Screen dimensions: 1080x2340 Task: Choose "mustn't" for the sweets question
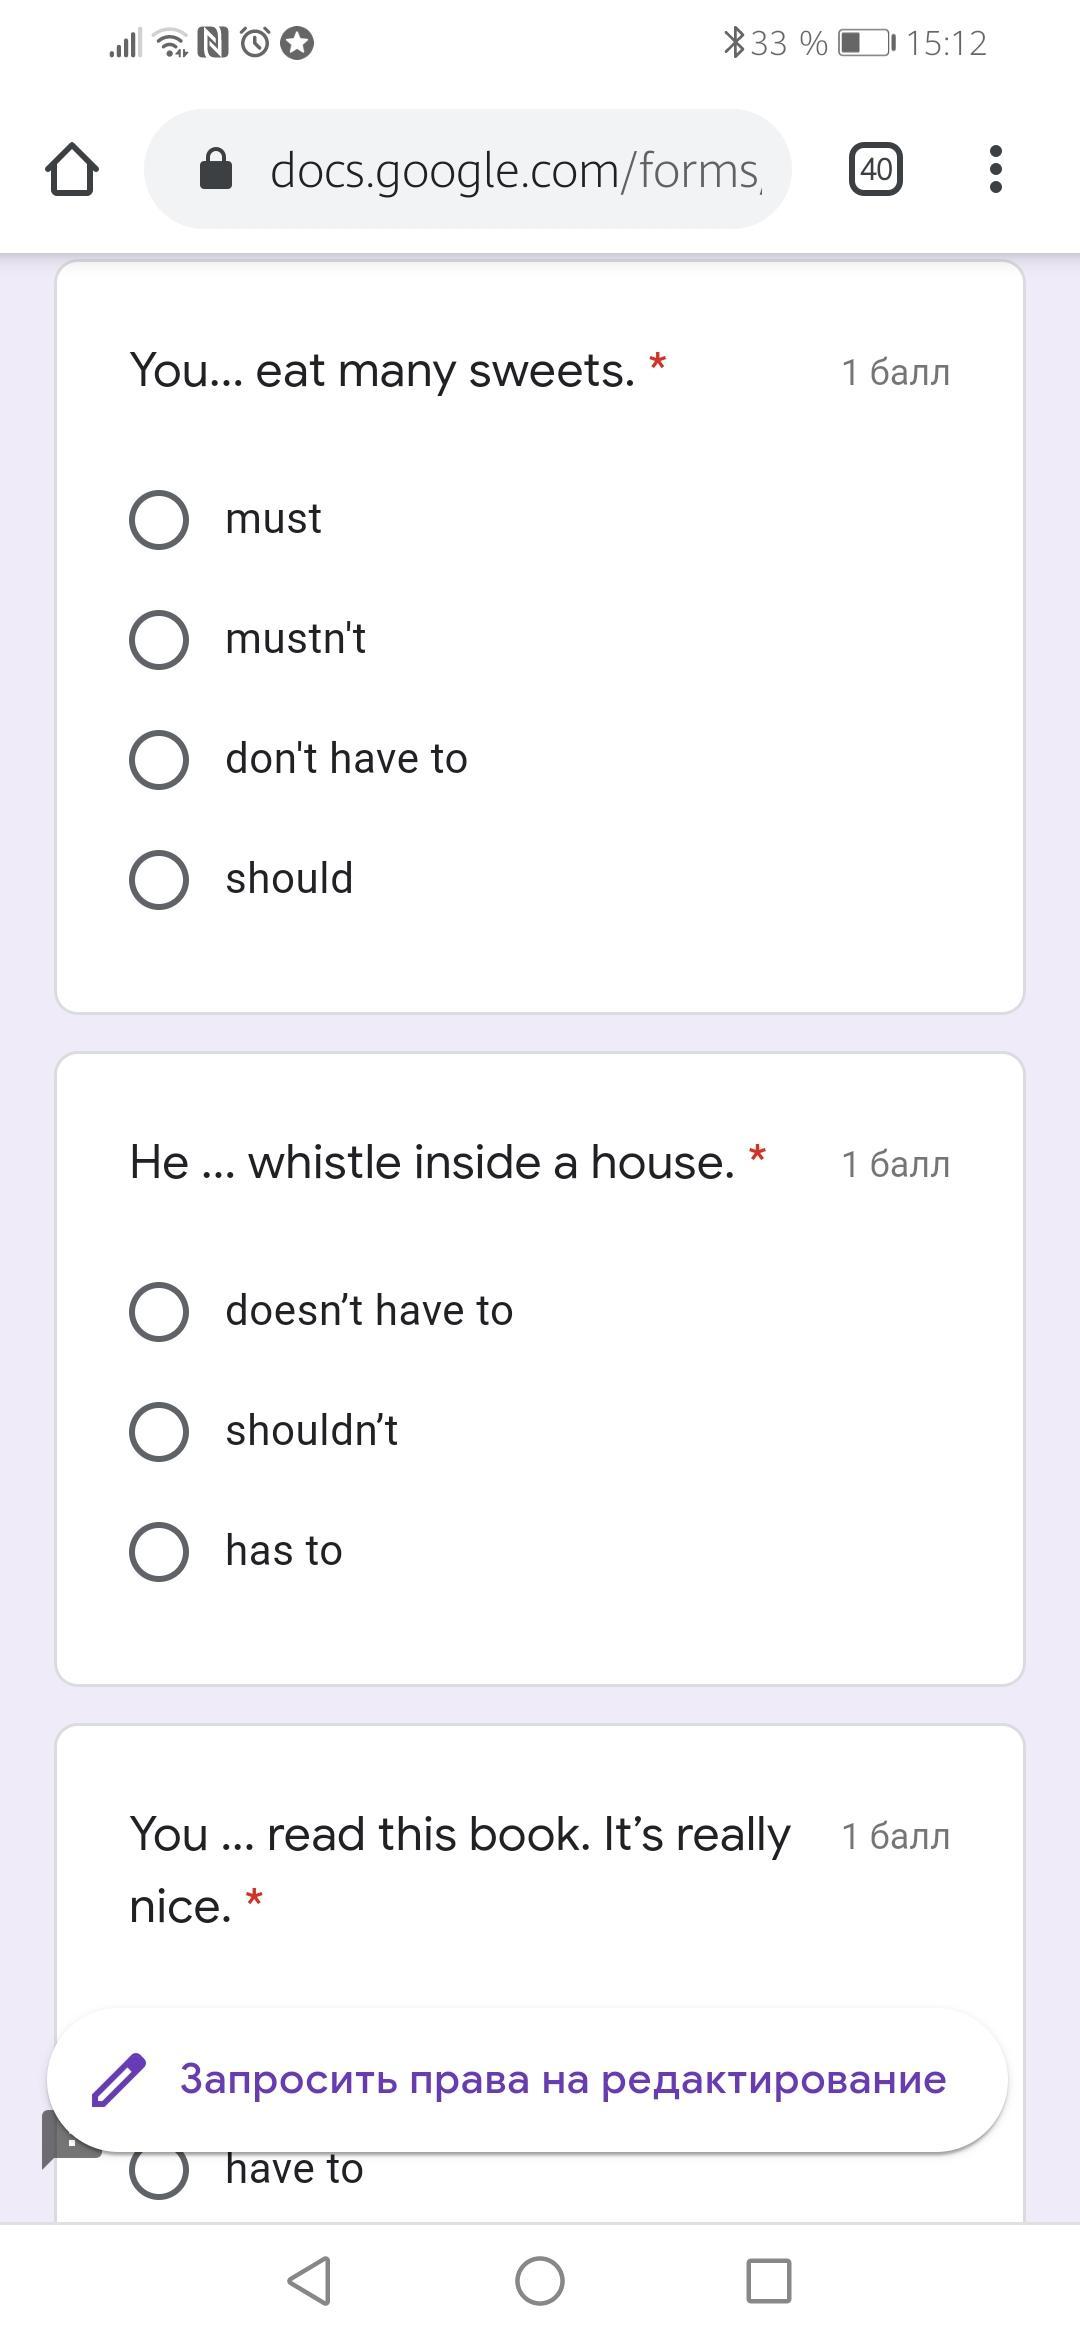point(159,640)
